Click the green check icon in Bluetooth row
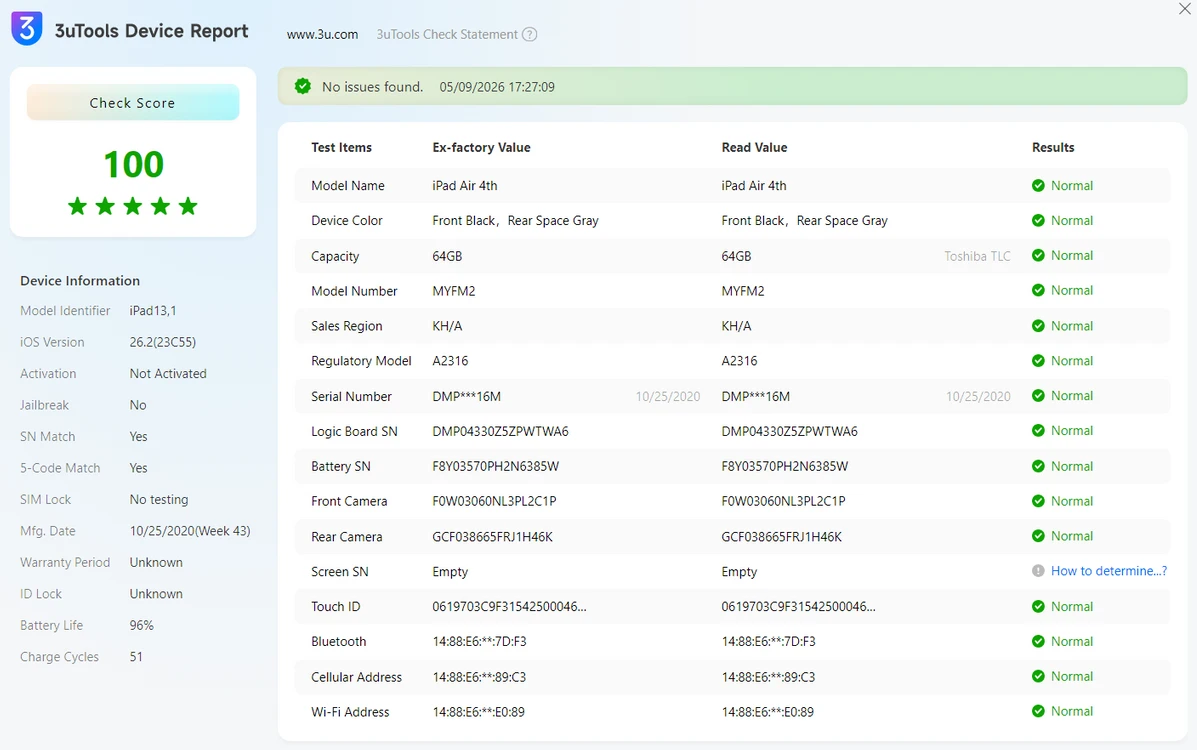The image size is (1197, 750). tap(1038, 642)
